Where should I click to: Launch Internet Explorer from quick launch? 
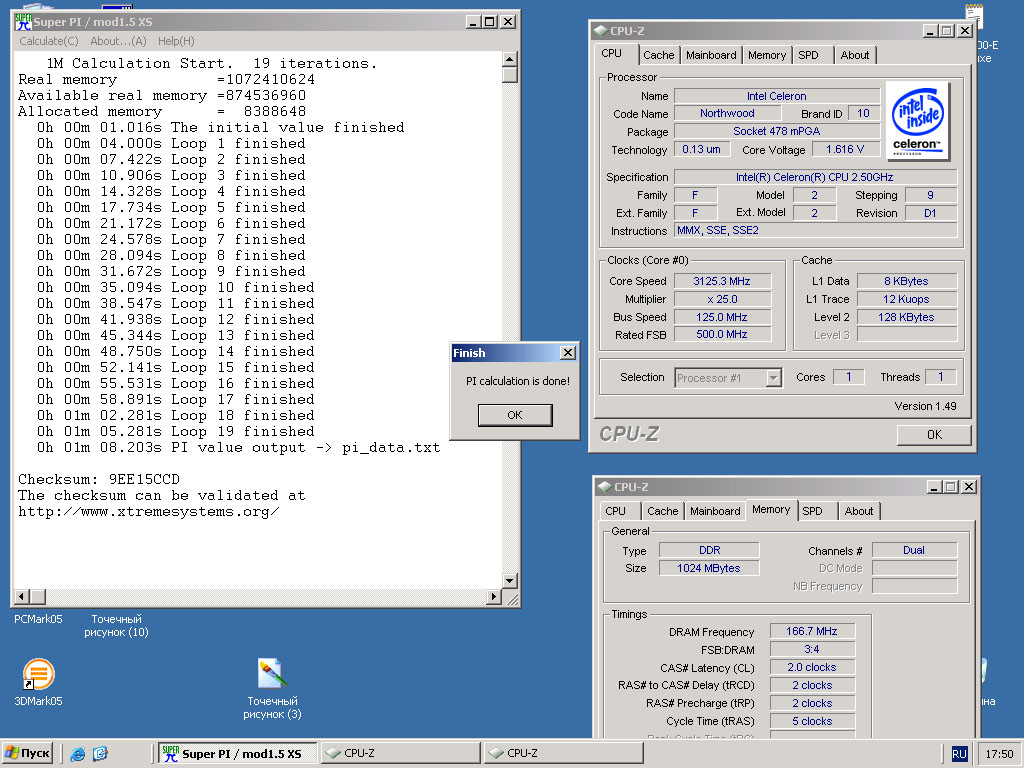pyautogui.click(x=78, y=754)
